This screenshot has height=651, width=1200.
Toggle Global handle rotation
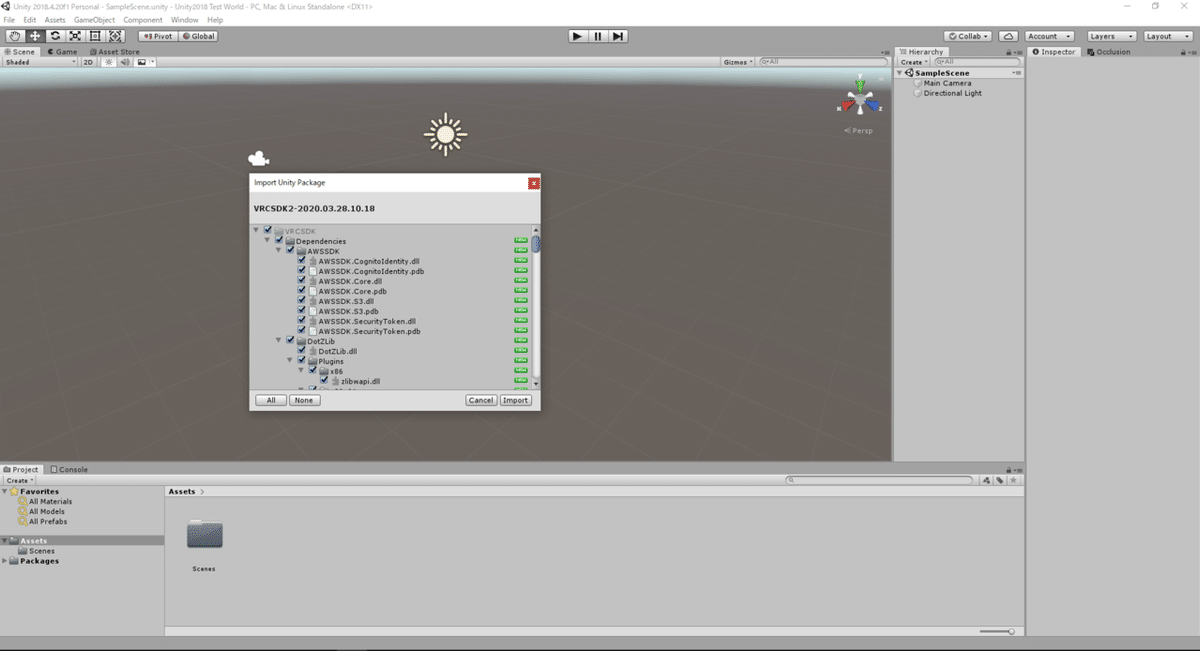click(x=198, y=36)
